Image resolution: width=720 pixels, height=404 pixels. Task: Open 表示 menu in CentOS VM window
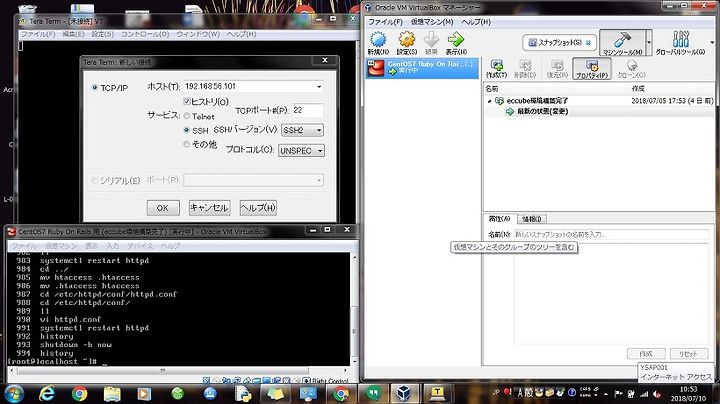(x=91, y=246)
